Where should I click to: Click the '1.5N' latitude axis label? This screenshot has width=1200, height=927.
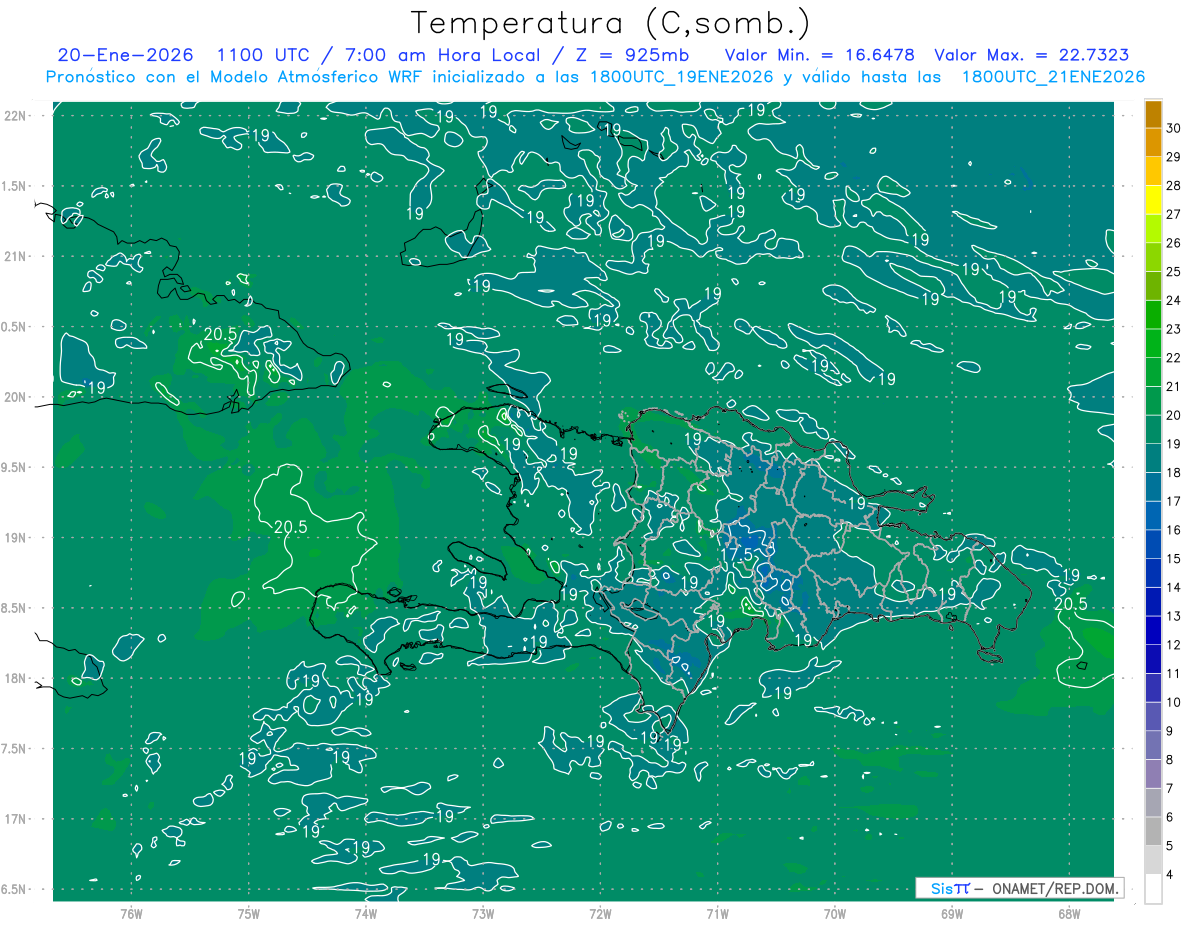coord(15,187)
